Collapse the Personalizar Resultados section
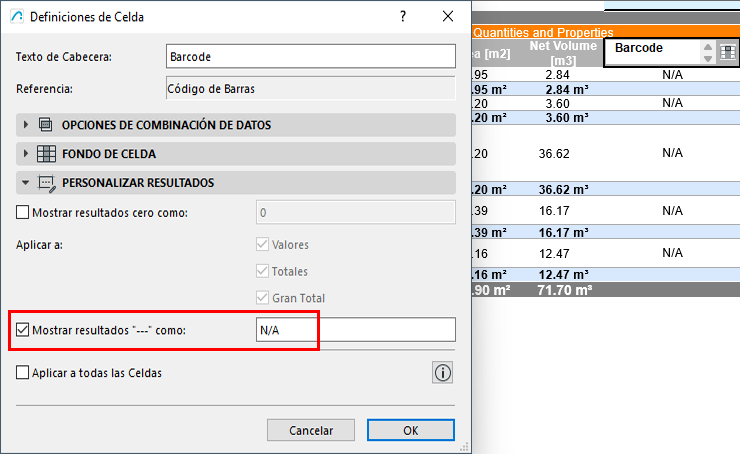The image size is (740, 454). point(26,183)
